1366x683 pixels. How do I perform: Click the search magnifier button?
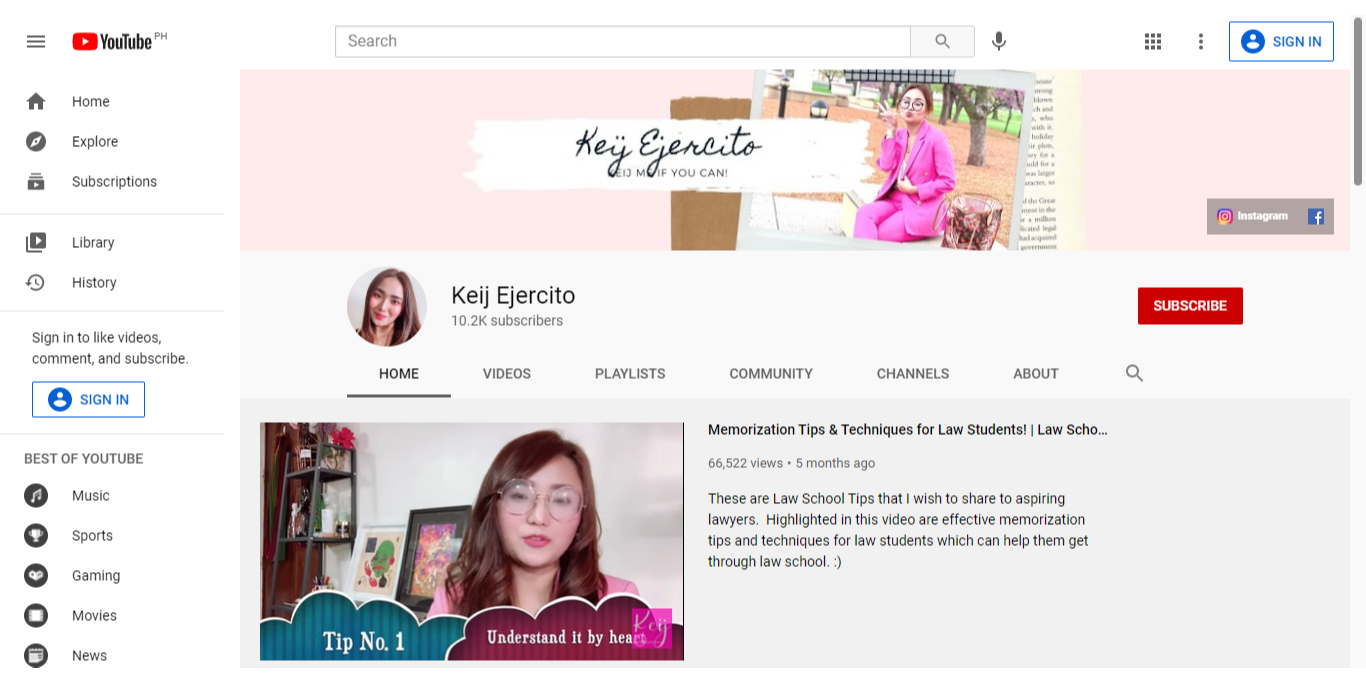942,41
